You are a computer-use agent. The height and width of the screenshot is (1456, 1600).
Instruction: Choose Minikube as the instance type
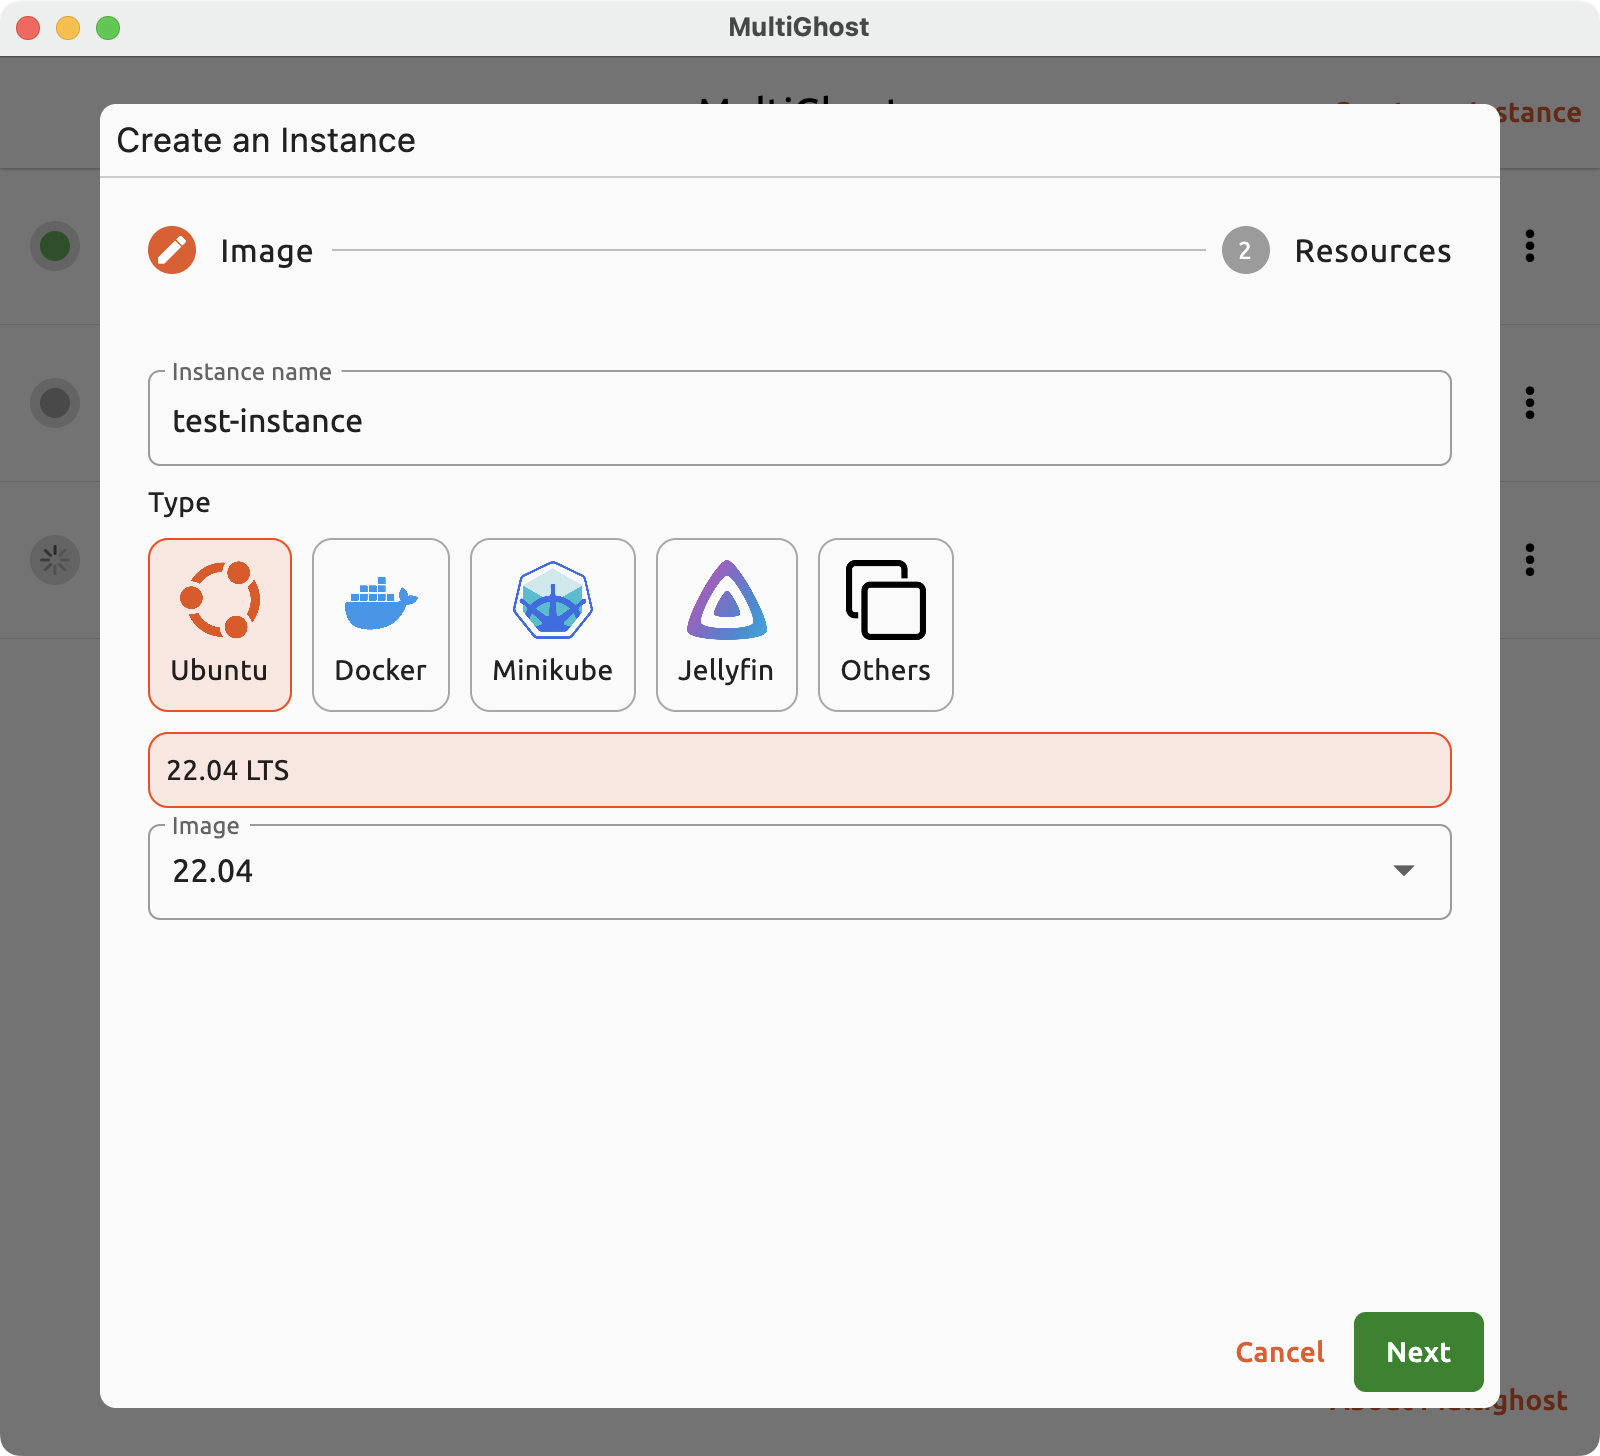pos(552,625)
